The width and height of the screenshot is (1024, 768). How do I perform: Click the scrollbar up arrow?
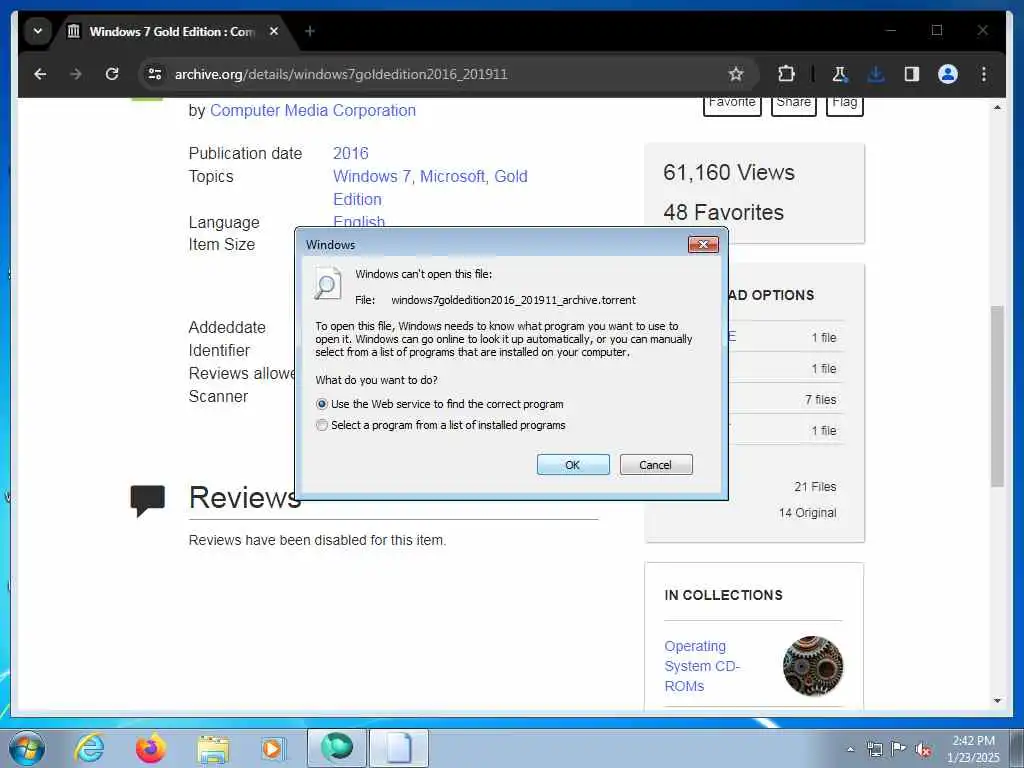pyautogui.click(x=997, y=107)
